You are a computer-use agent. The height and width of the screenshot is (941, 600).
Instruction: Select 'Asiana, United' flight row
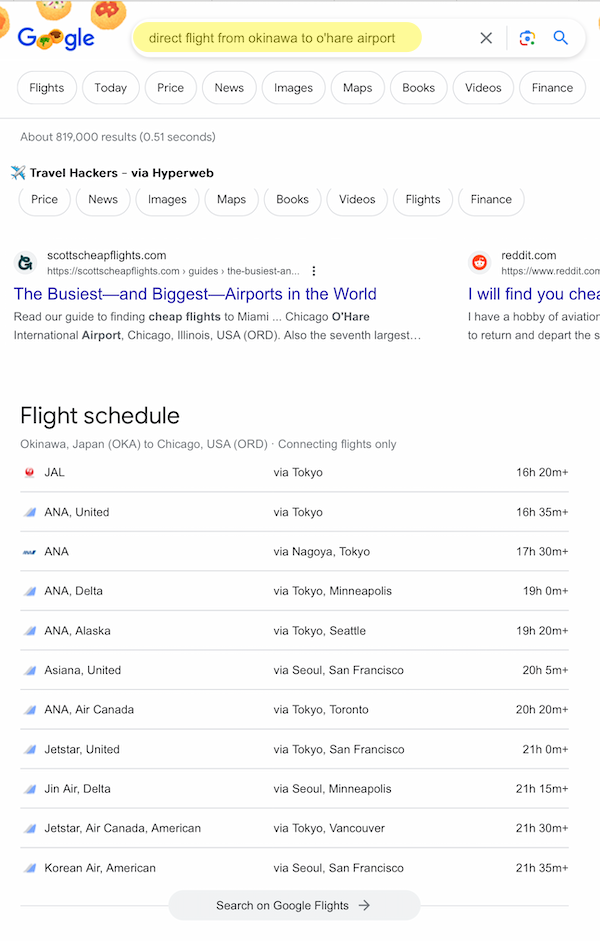tap(295, 670)
